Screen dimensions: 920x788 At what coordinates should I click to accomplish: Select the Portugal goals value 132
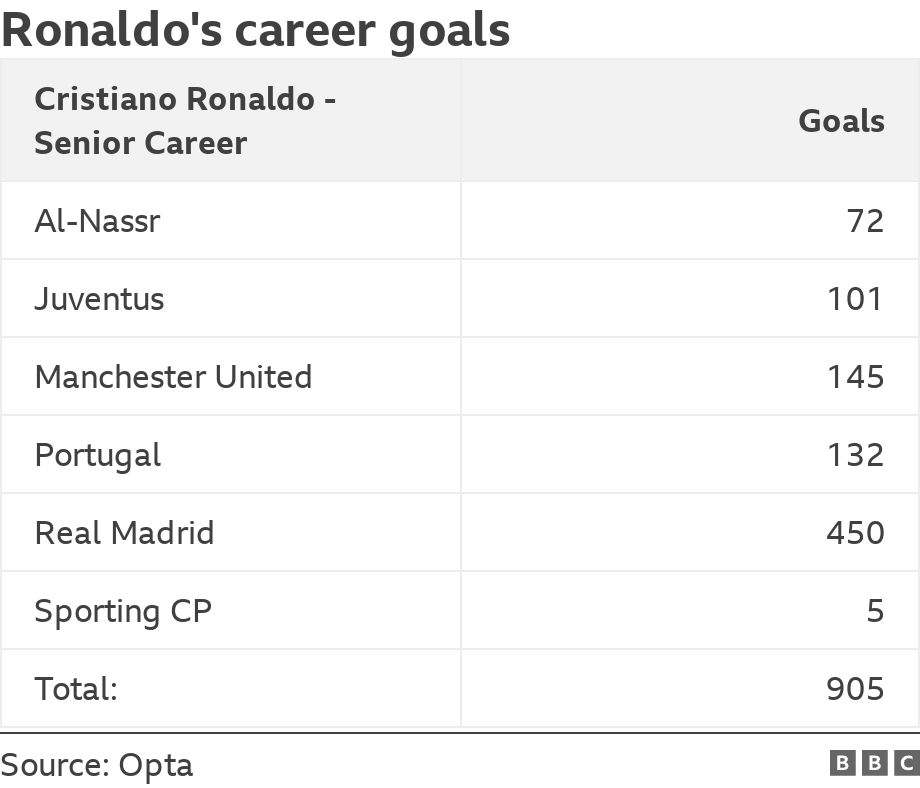click(x=855, y=454)
